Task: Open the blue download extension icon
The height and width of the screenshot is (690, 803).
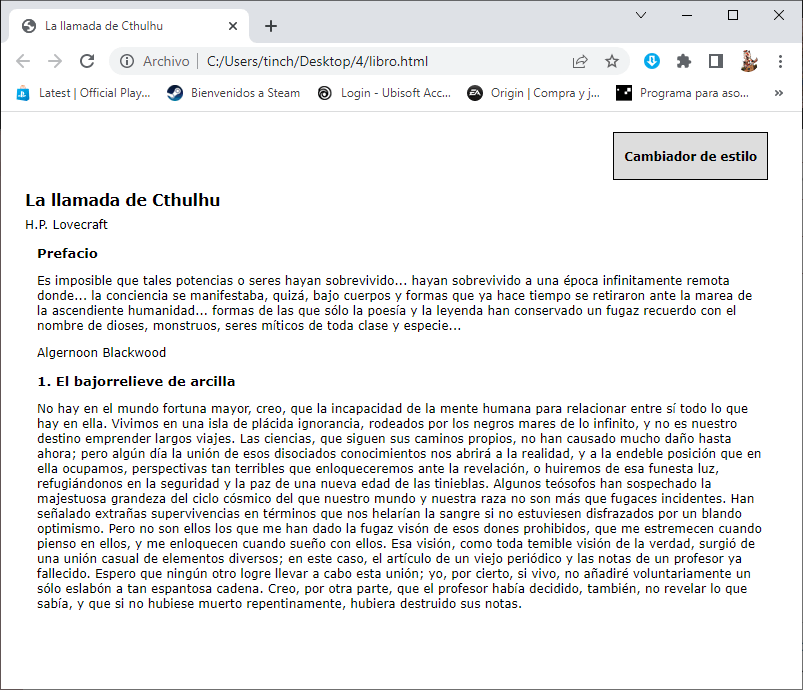Action: tap(652, 61)
